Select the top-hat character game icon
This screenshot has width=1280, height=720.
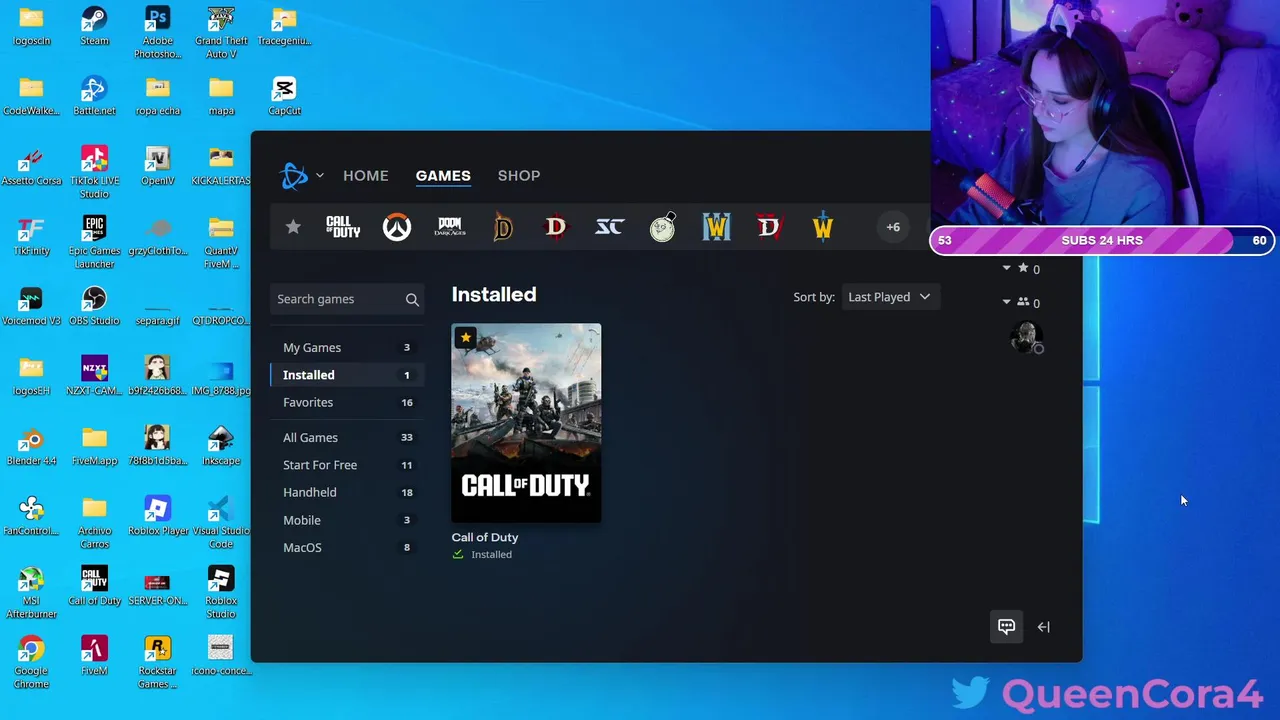point(662,227)
